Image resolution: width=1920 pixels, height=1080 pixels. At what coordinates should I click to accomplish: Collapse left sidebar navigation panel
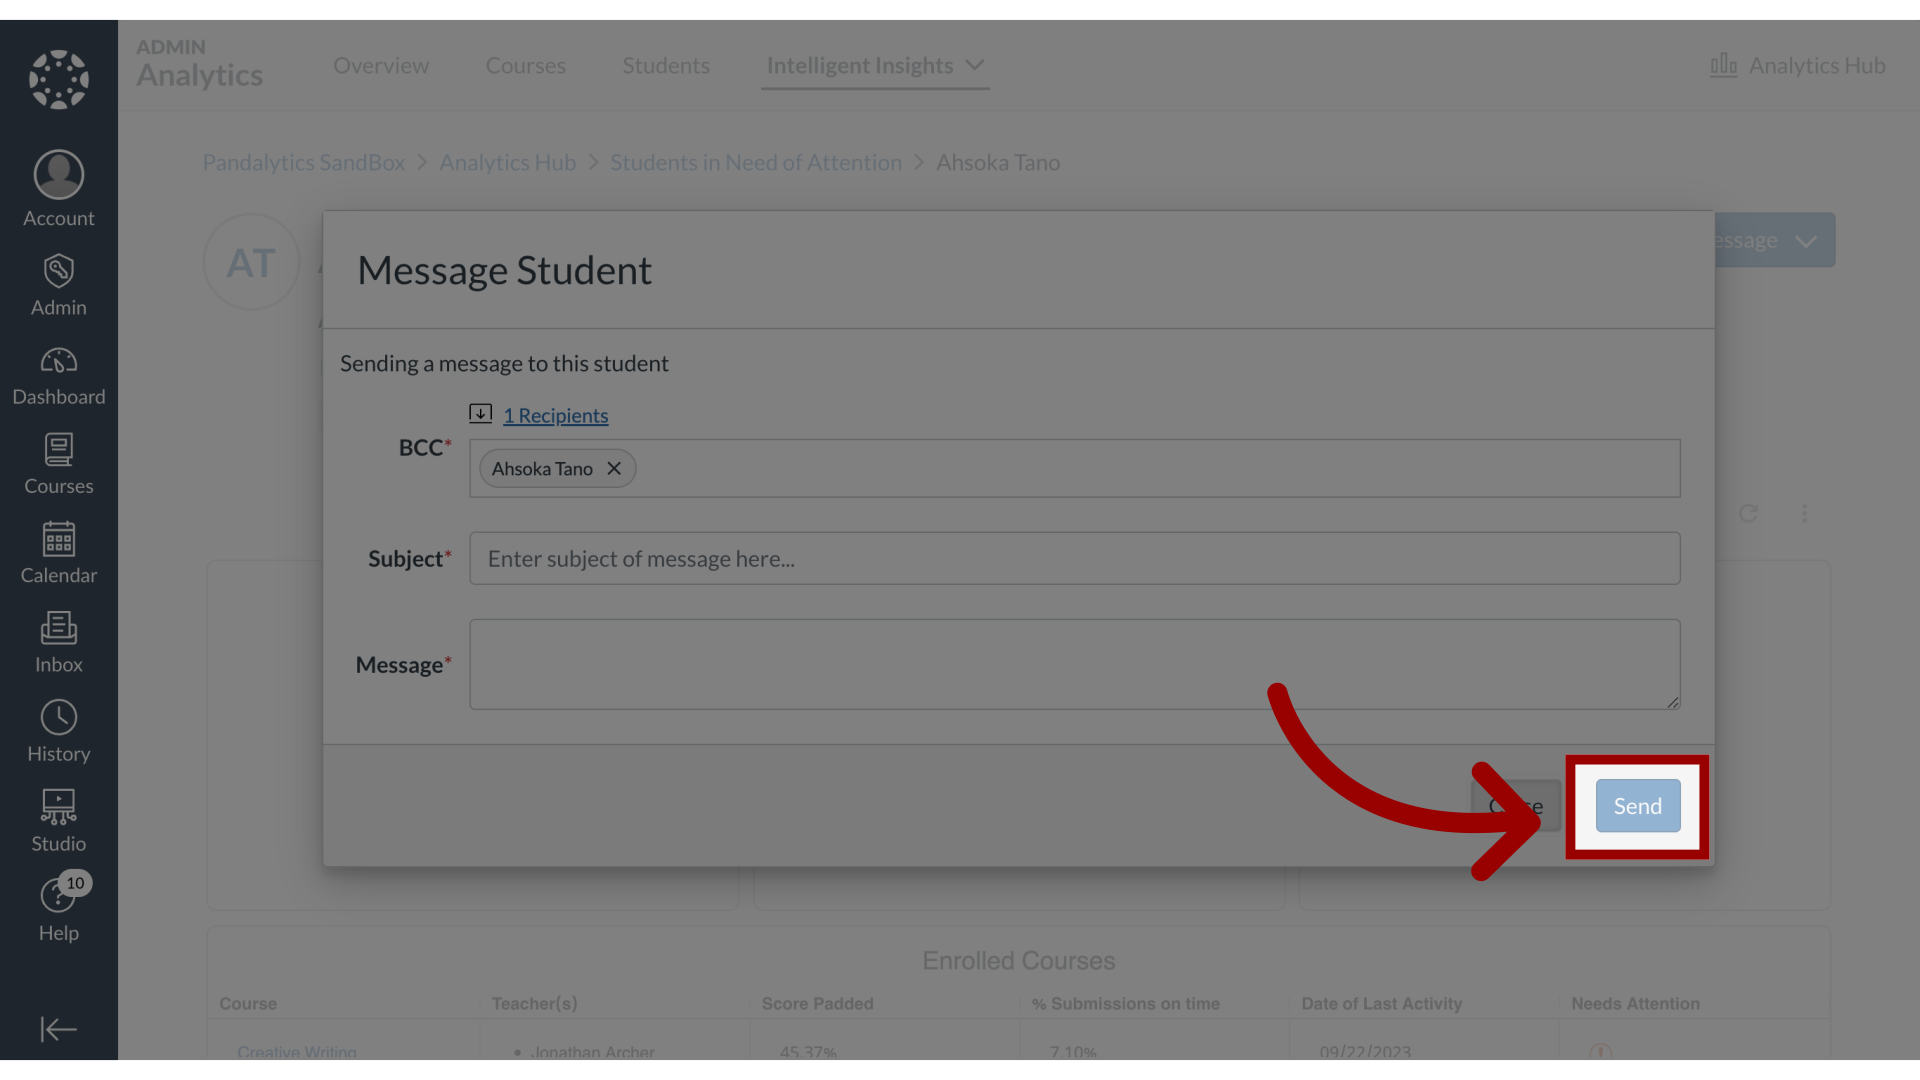pos(58,1029)
